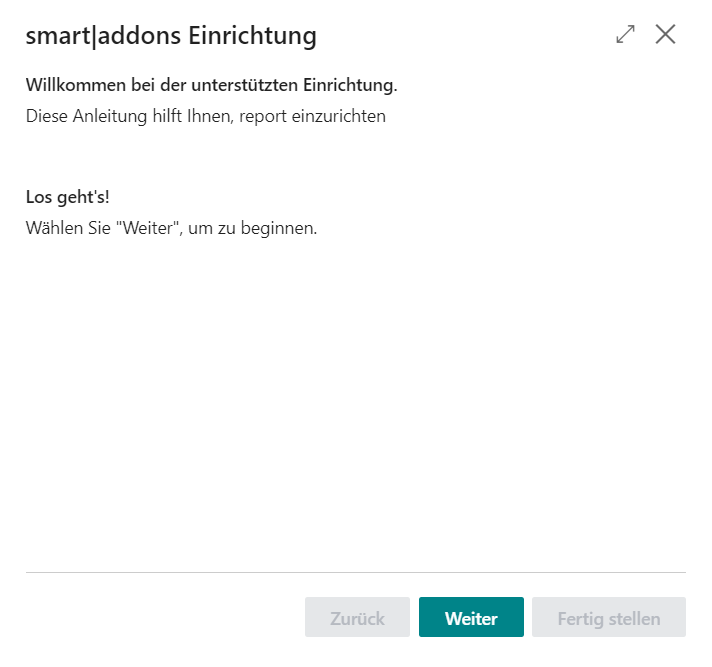
Task: Click the Weiter button
Action: click(x=471, y=618)
